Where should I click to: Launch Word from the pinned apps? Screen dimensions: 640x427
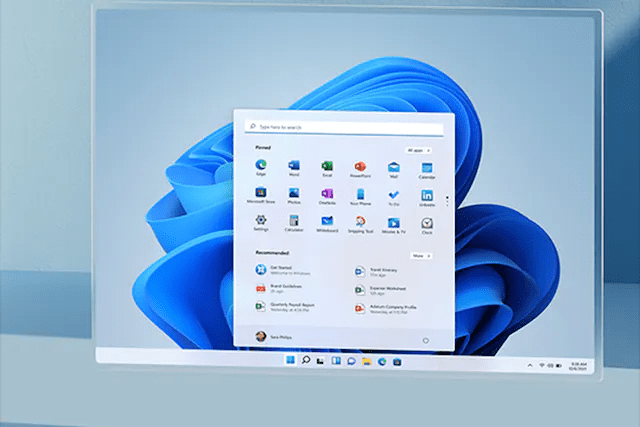pos(294,168)
